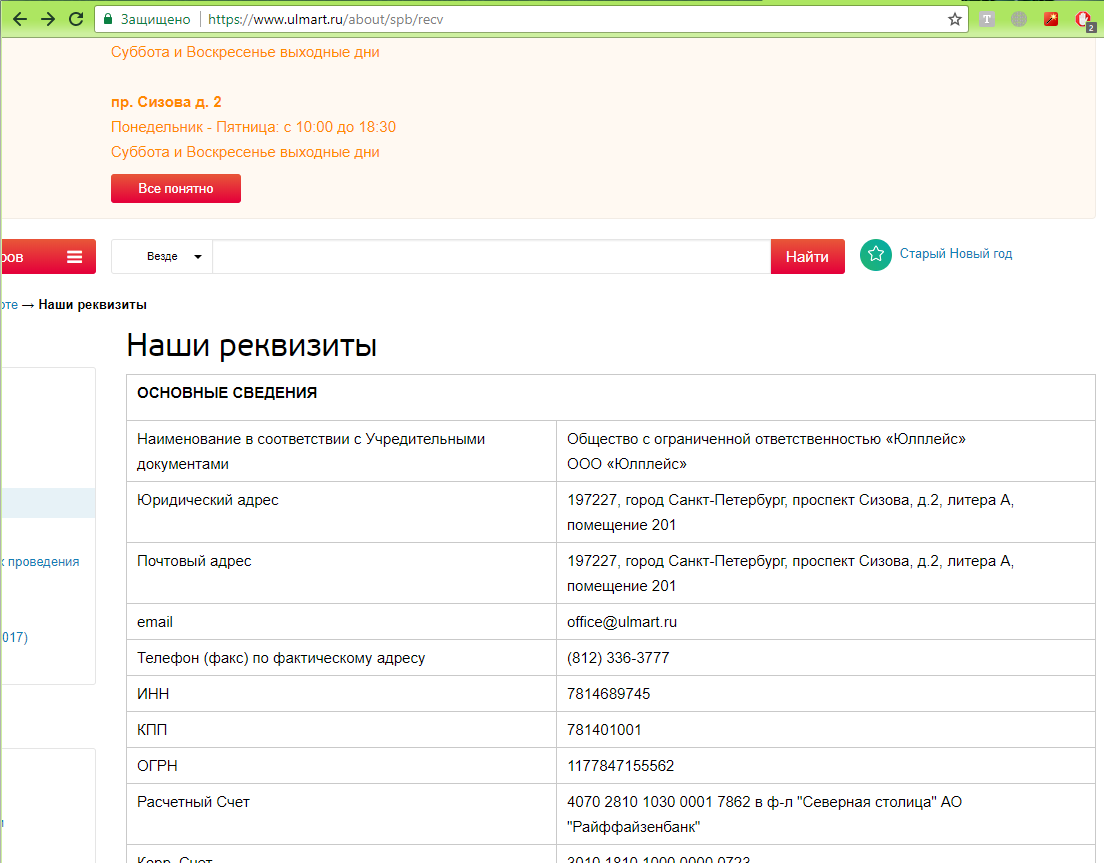This screenshot has width=1104, height=863.
Task: Open the grey T extension icon
Action: point(987,19)
